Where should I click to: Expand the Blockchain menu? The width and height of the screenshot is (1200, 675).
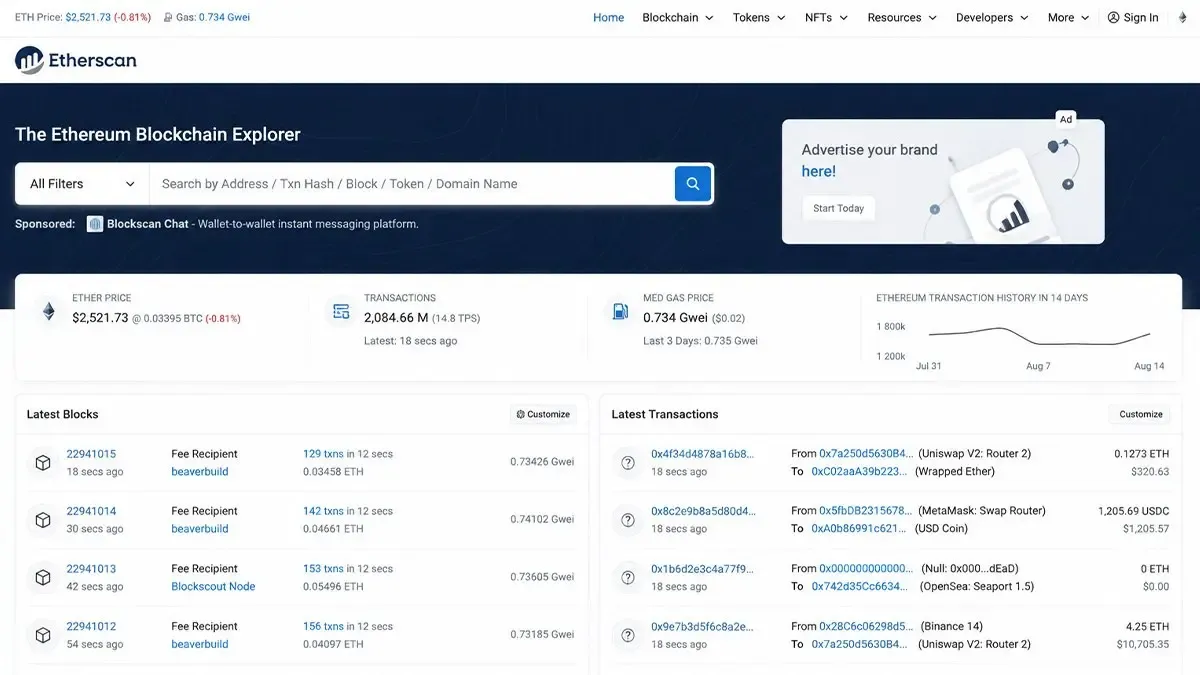tap(678, 18)
